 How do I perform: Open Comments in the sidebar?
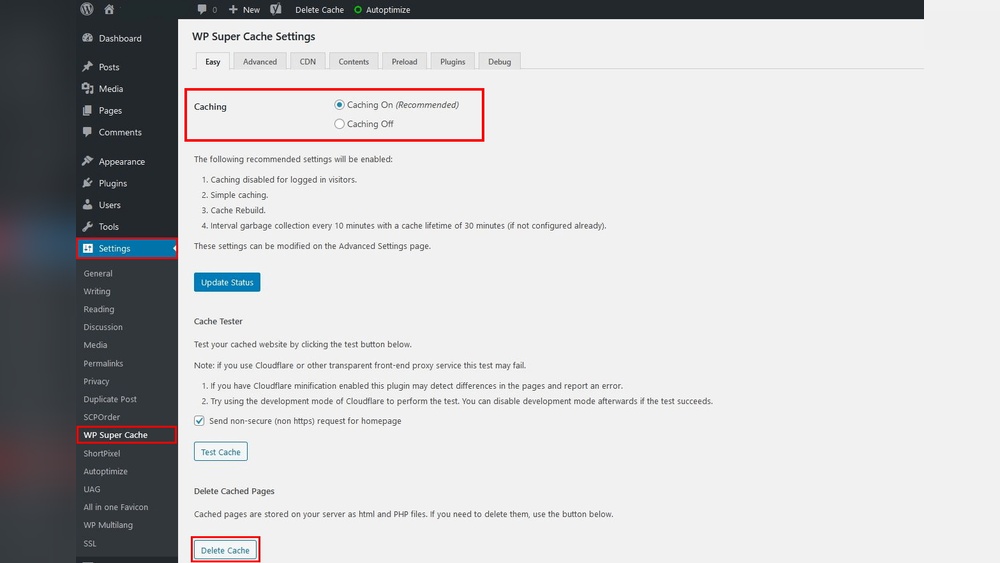120,132
